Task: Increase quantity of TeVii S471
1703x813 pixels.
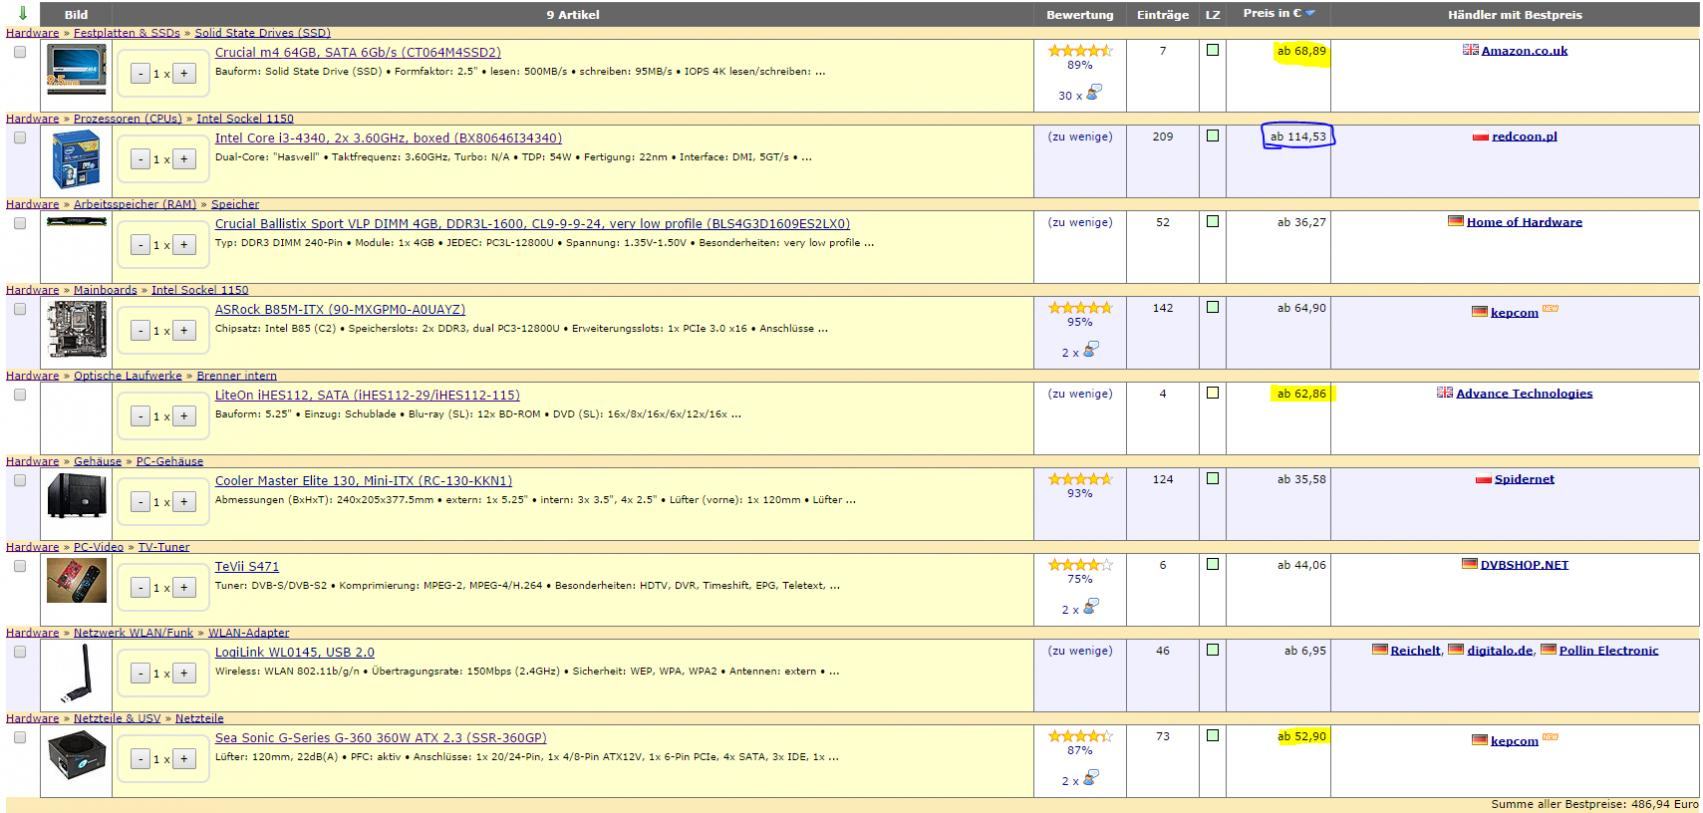Action: [x=184, y=588]
